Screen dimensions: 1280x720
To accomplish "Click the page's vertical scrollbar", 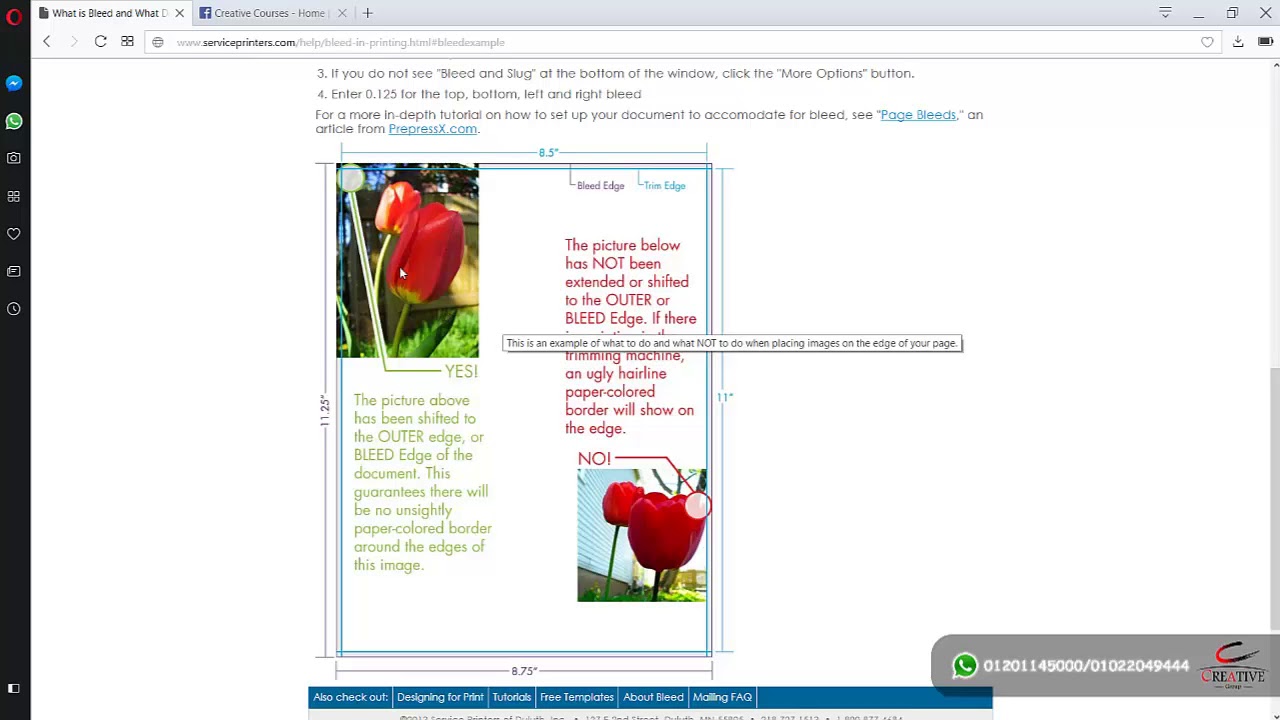I will pyautogui.click(x=1276, y=499).
